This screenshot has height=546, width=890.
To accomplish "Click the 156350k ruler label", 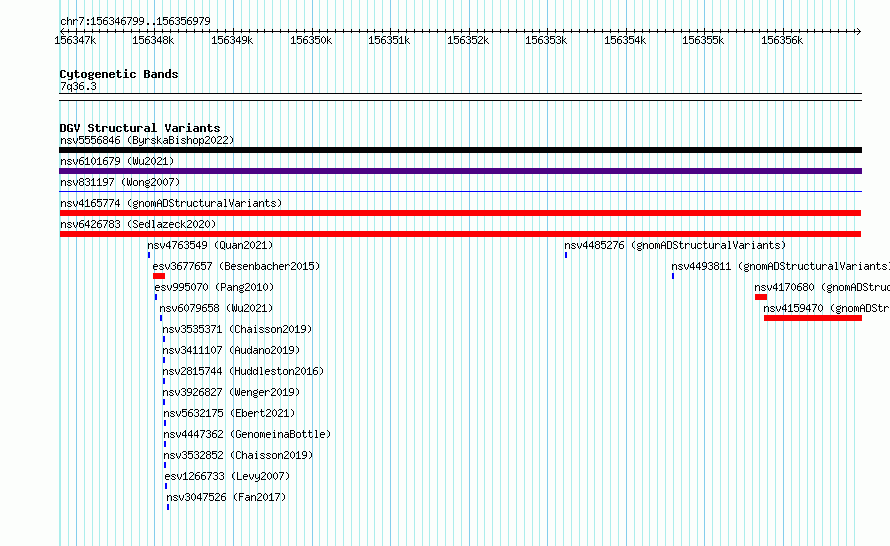I will [311, 40].
